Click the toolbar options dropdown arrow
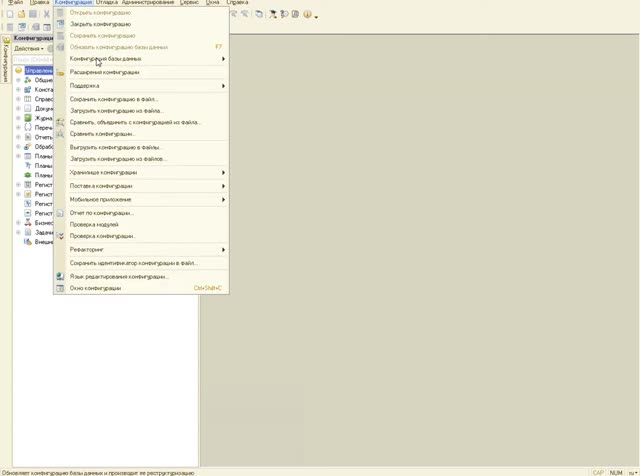The height and width of the screenshot is (476, 640). (316, 17)
